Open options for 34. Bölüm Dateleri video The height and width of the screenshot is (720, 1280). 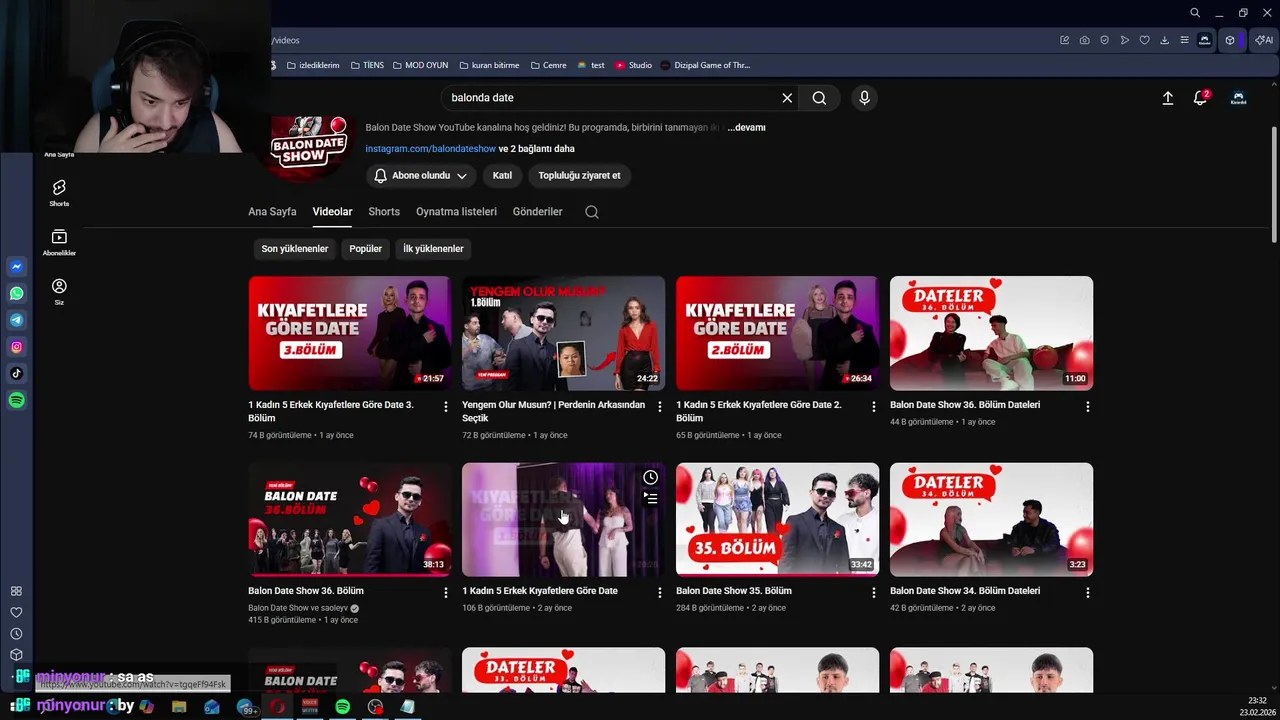pyautogui.click(x=1087, y=592)
